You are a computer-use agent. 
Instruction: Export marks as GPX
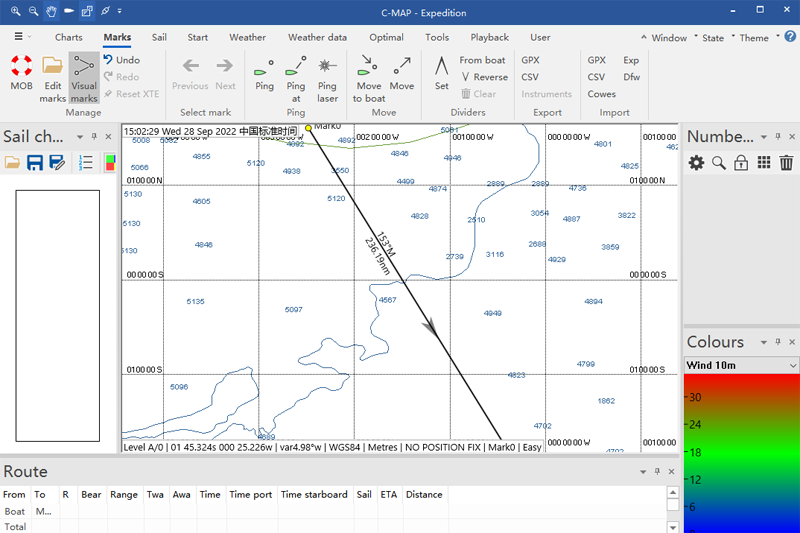[x=530, y=60]
